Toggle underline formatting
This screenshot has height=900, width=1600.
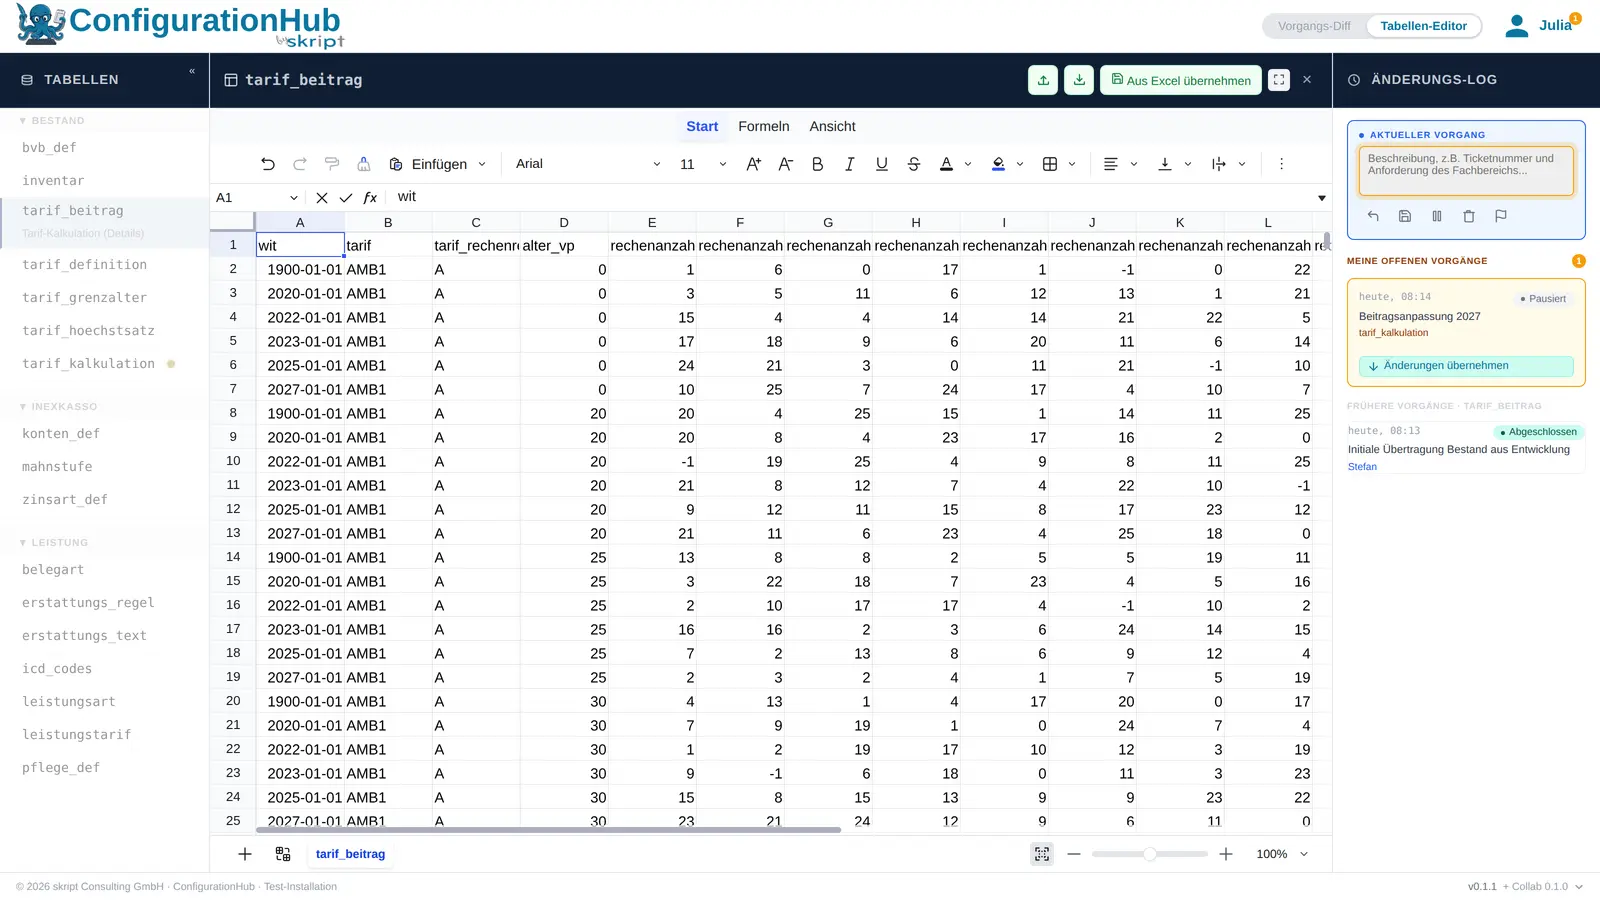coord(882,164)
